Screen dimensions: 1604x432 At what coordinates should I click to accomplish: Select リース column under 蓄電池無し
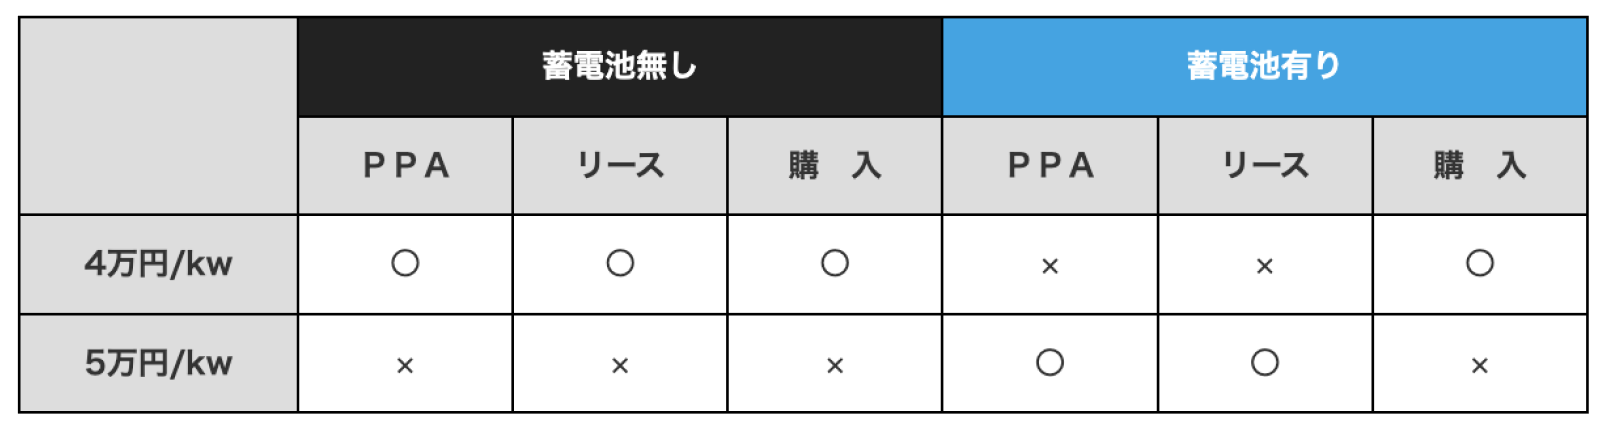620,166
